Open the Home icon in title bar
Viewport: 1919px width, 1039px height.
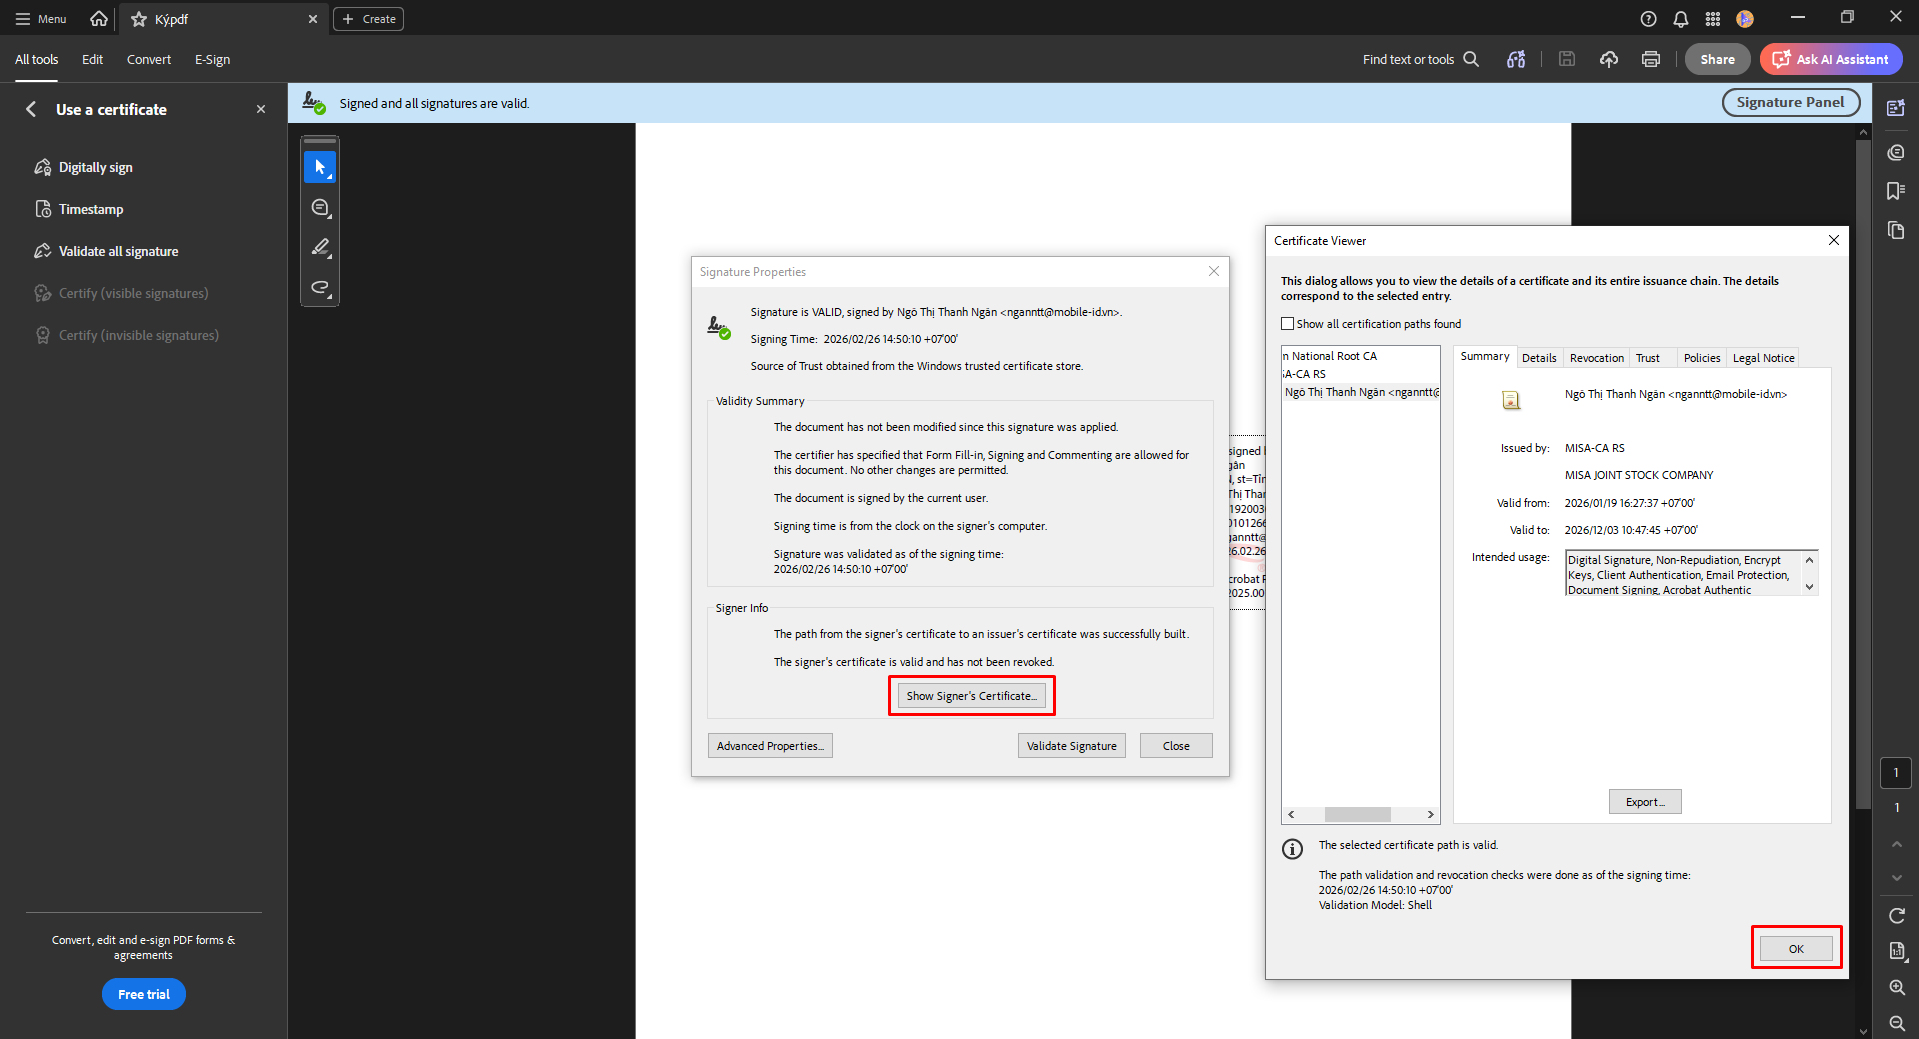click(99, 19)
